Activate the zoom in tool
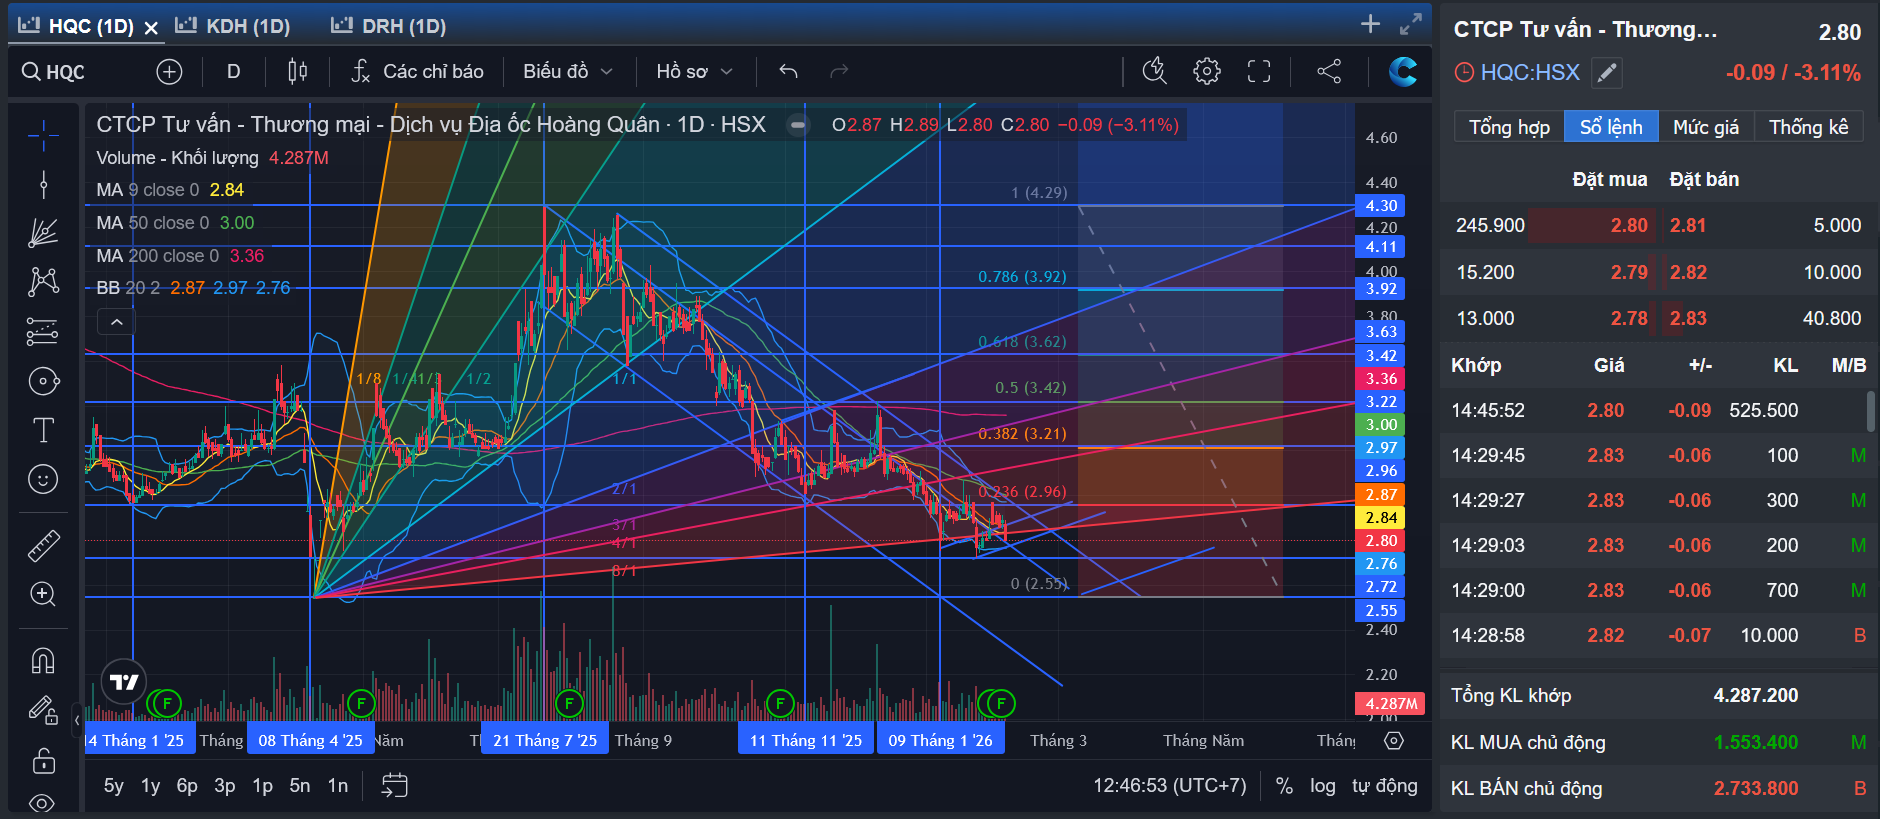The width and height of the screenshot is (1880, 819). [43, 594]
